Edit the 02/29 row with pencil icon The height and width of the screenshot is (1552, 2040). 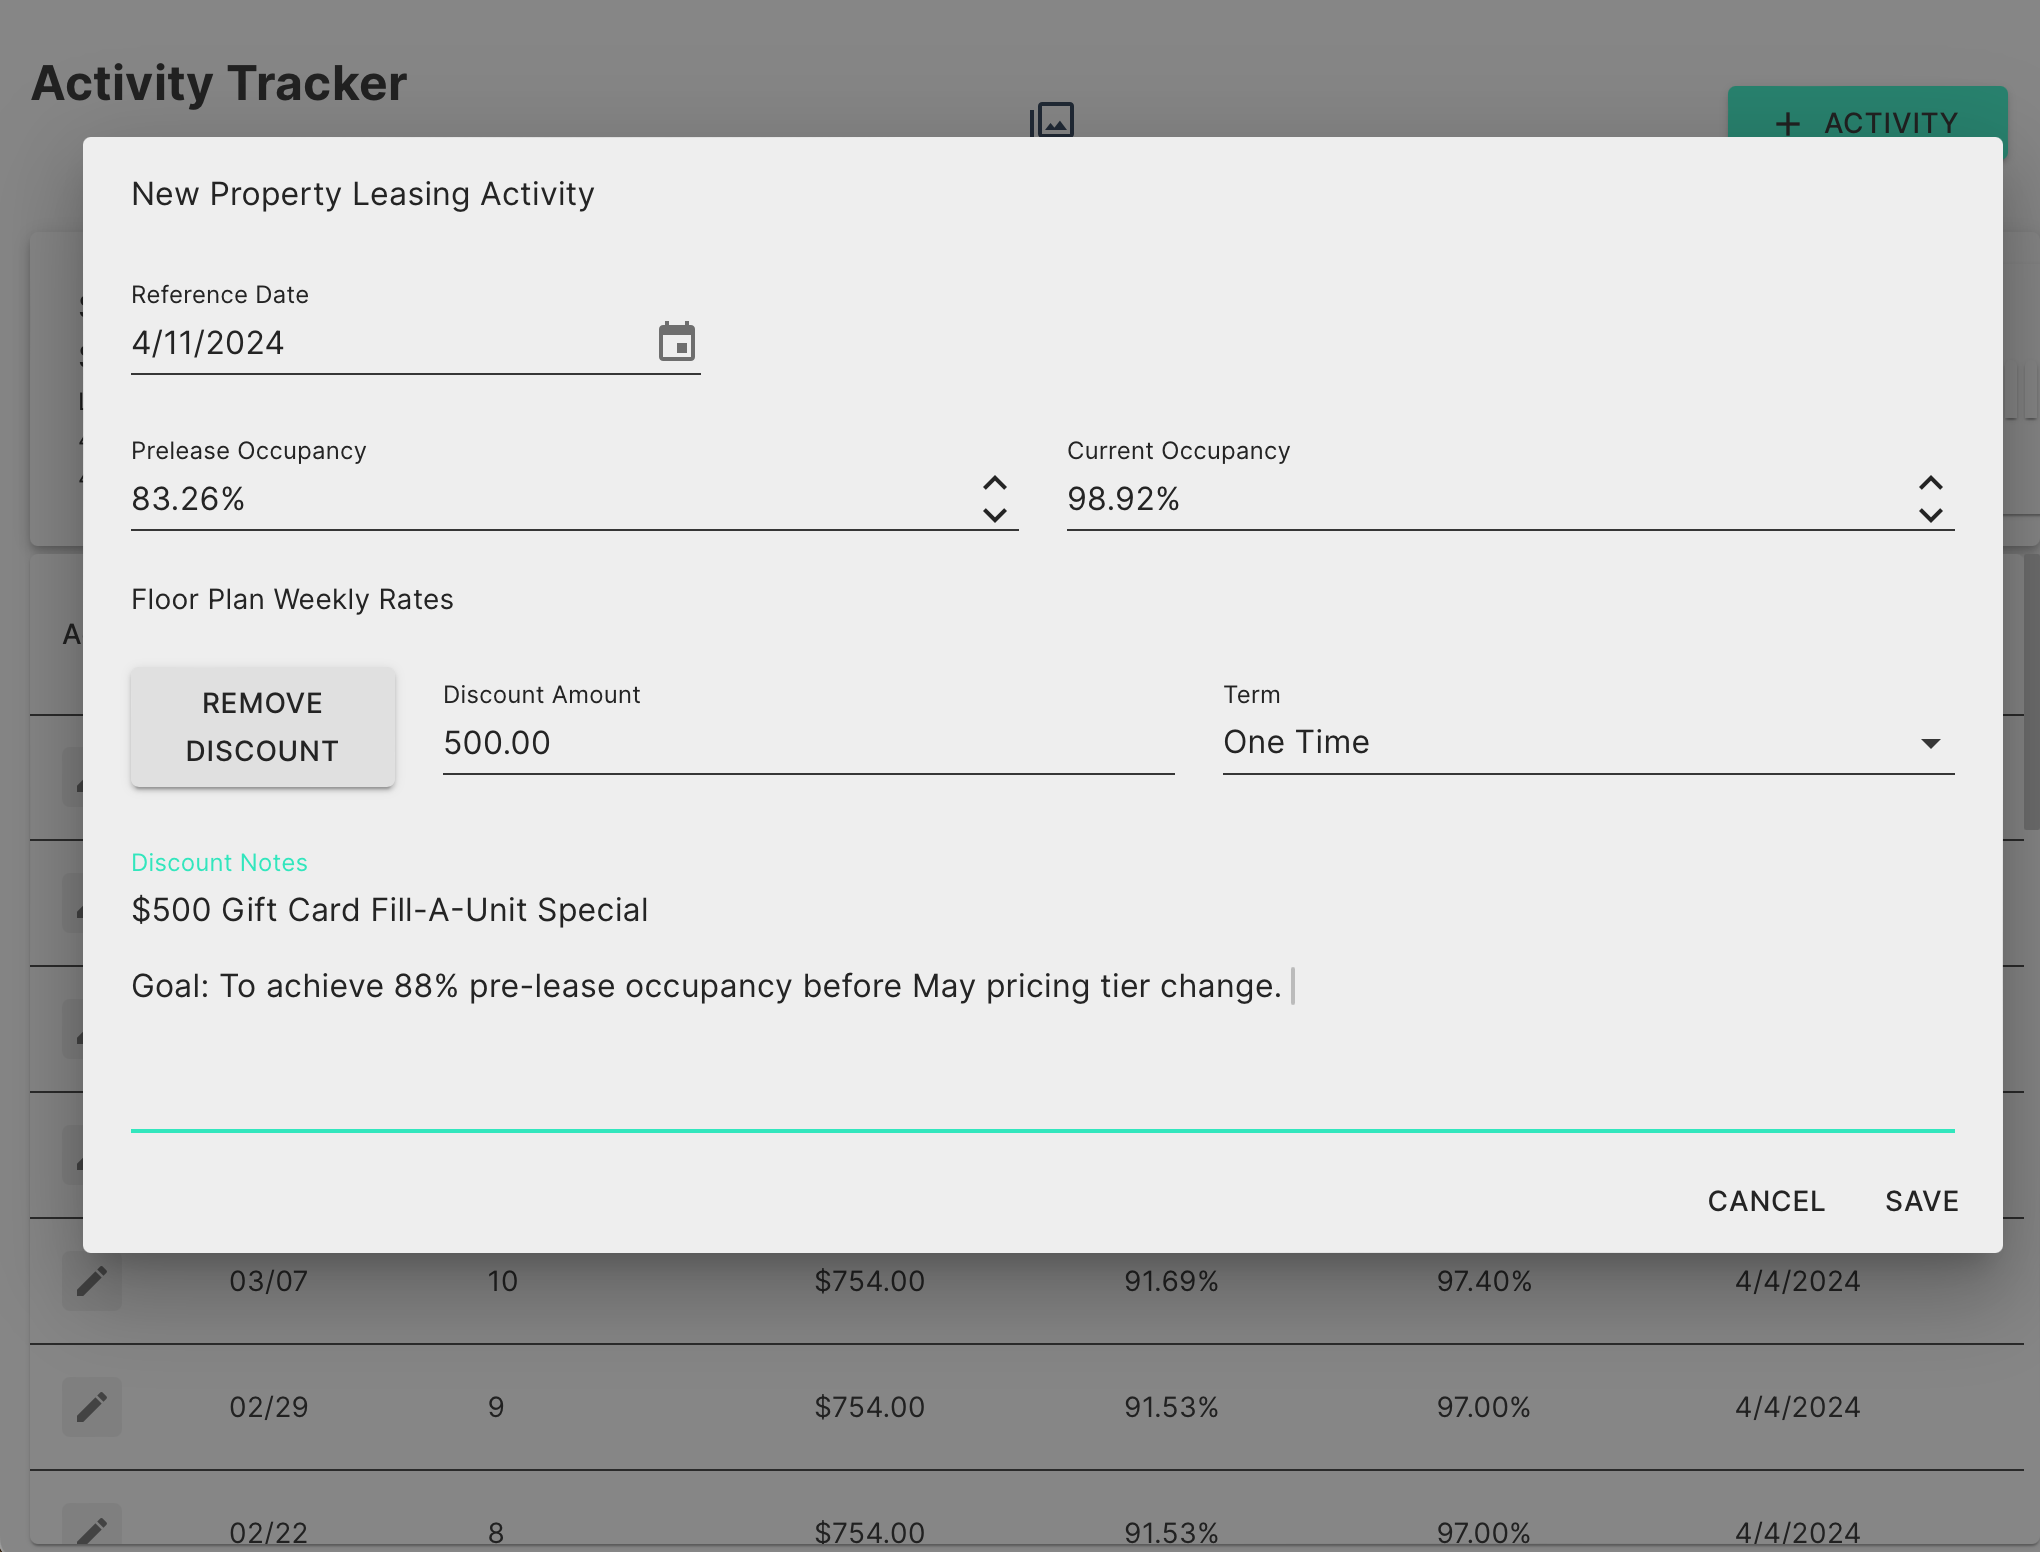pos(92,1407)
